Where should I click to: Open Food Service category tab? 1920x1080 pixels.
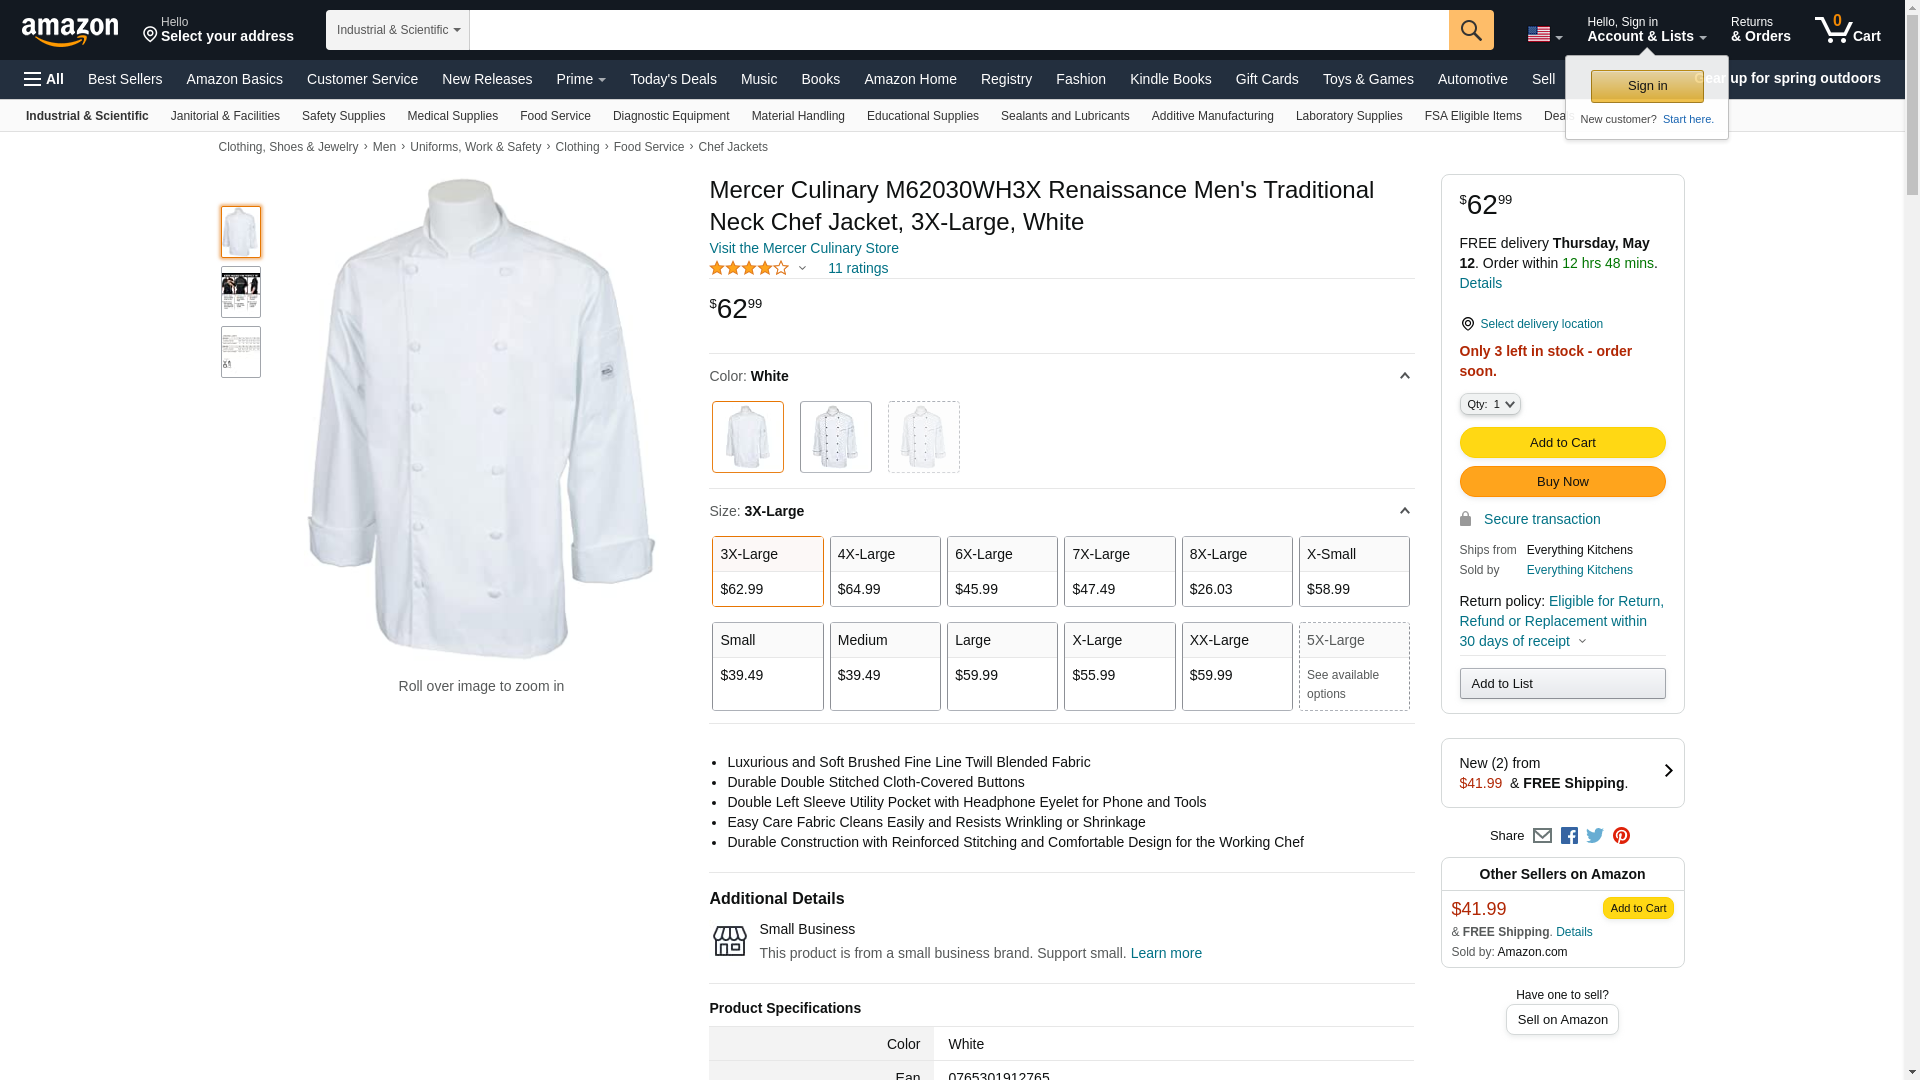point(555,116)
